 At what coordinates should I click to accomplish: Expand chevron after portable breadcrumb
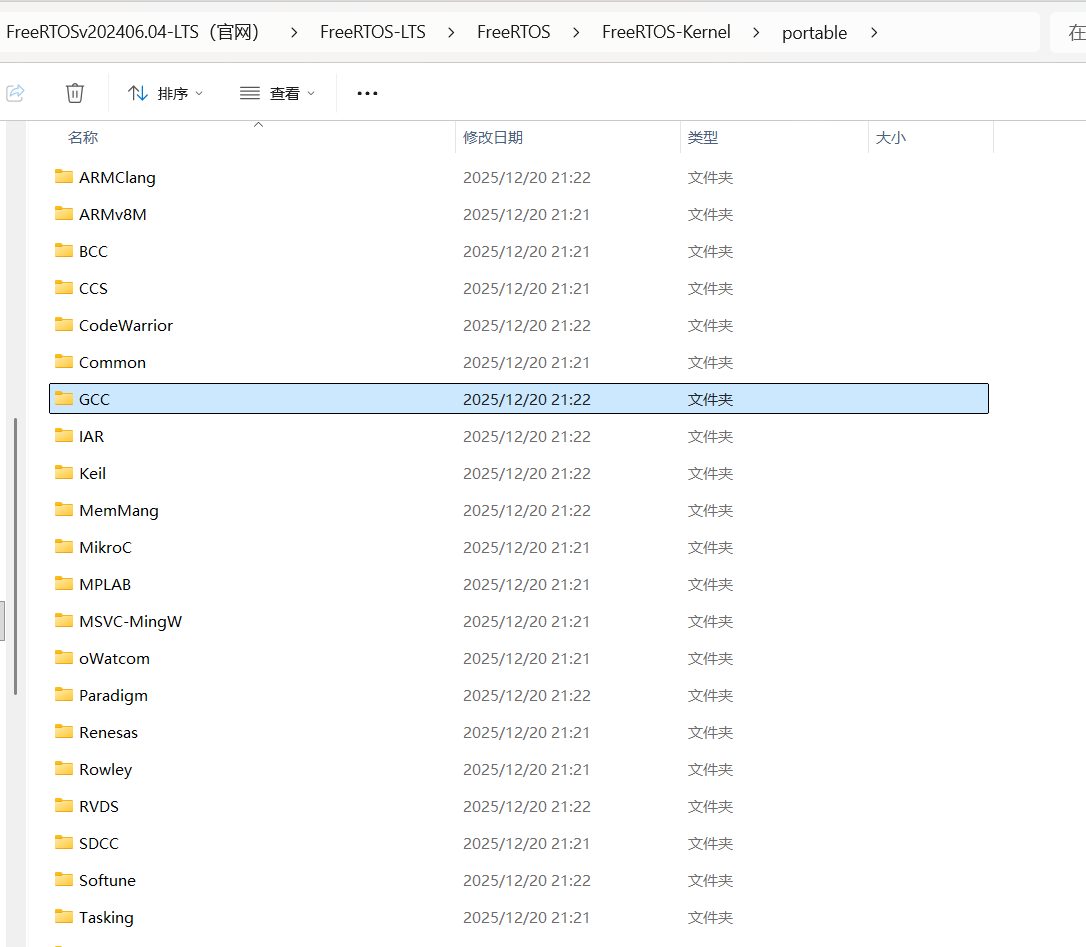[x=874, y=33]
